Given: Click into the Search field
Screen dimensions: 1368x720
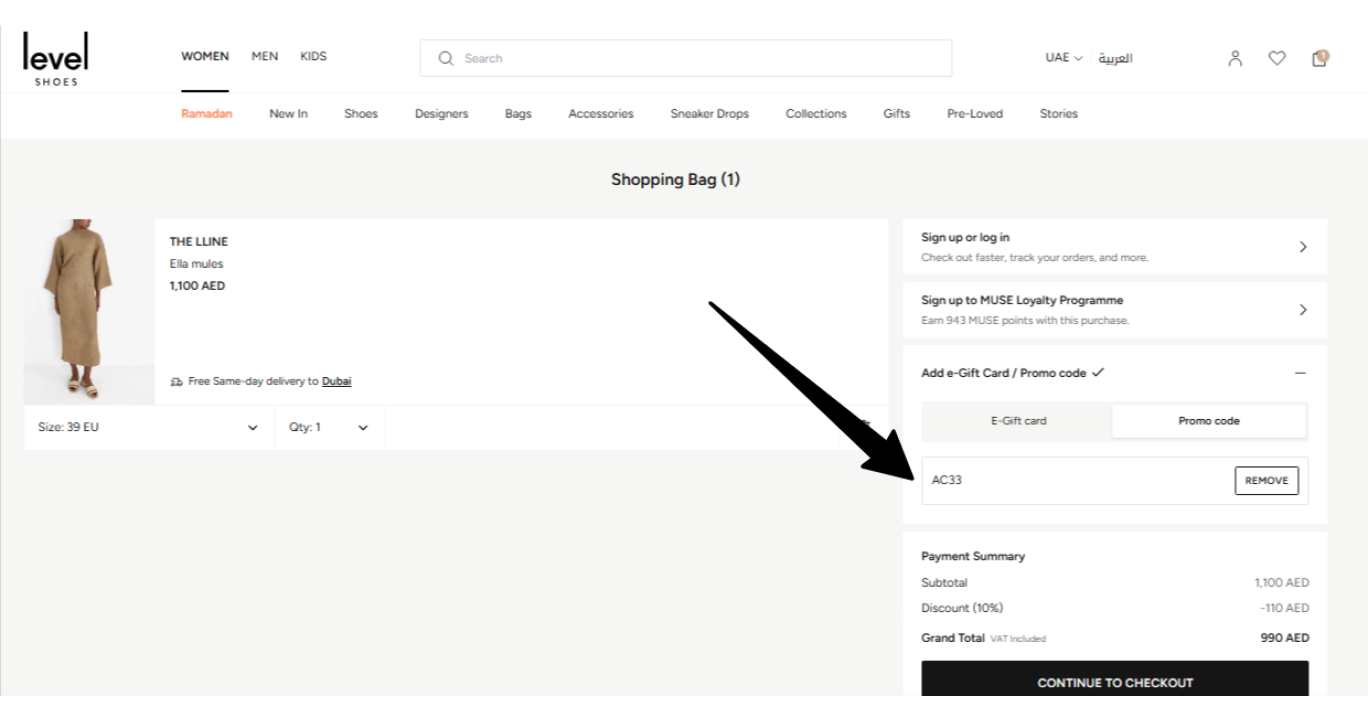Looking at the screenshot, I should coord(686,58).
